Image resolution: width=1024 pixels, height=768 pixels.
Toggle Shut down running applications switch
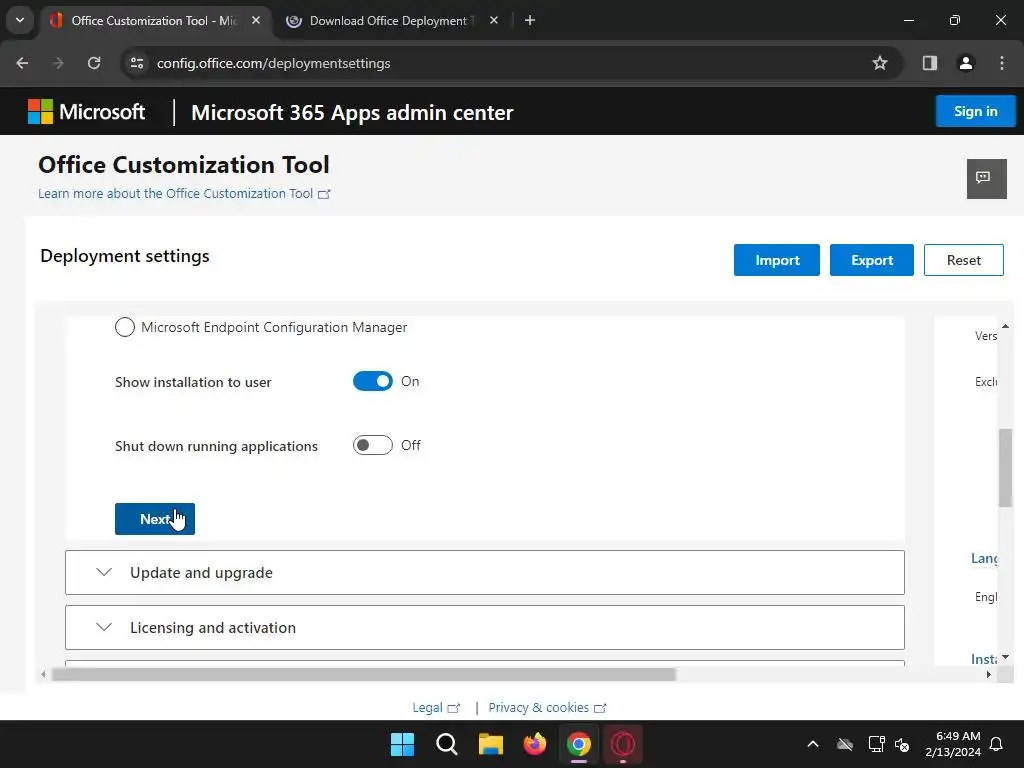coord(372,445)
